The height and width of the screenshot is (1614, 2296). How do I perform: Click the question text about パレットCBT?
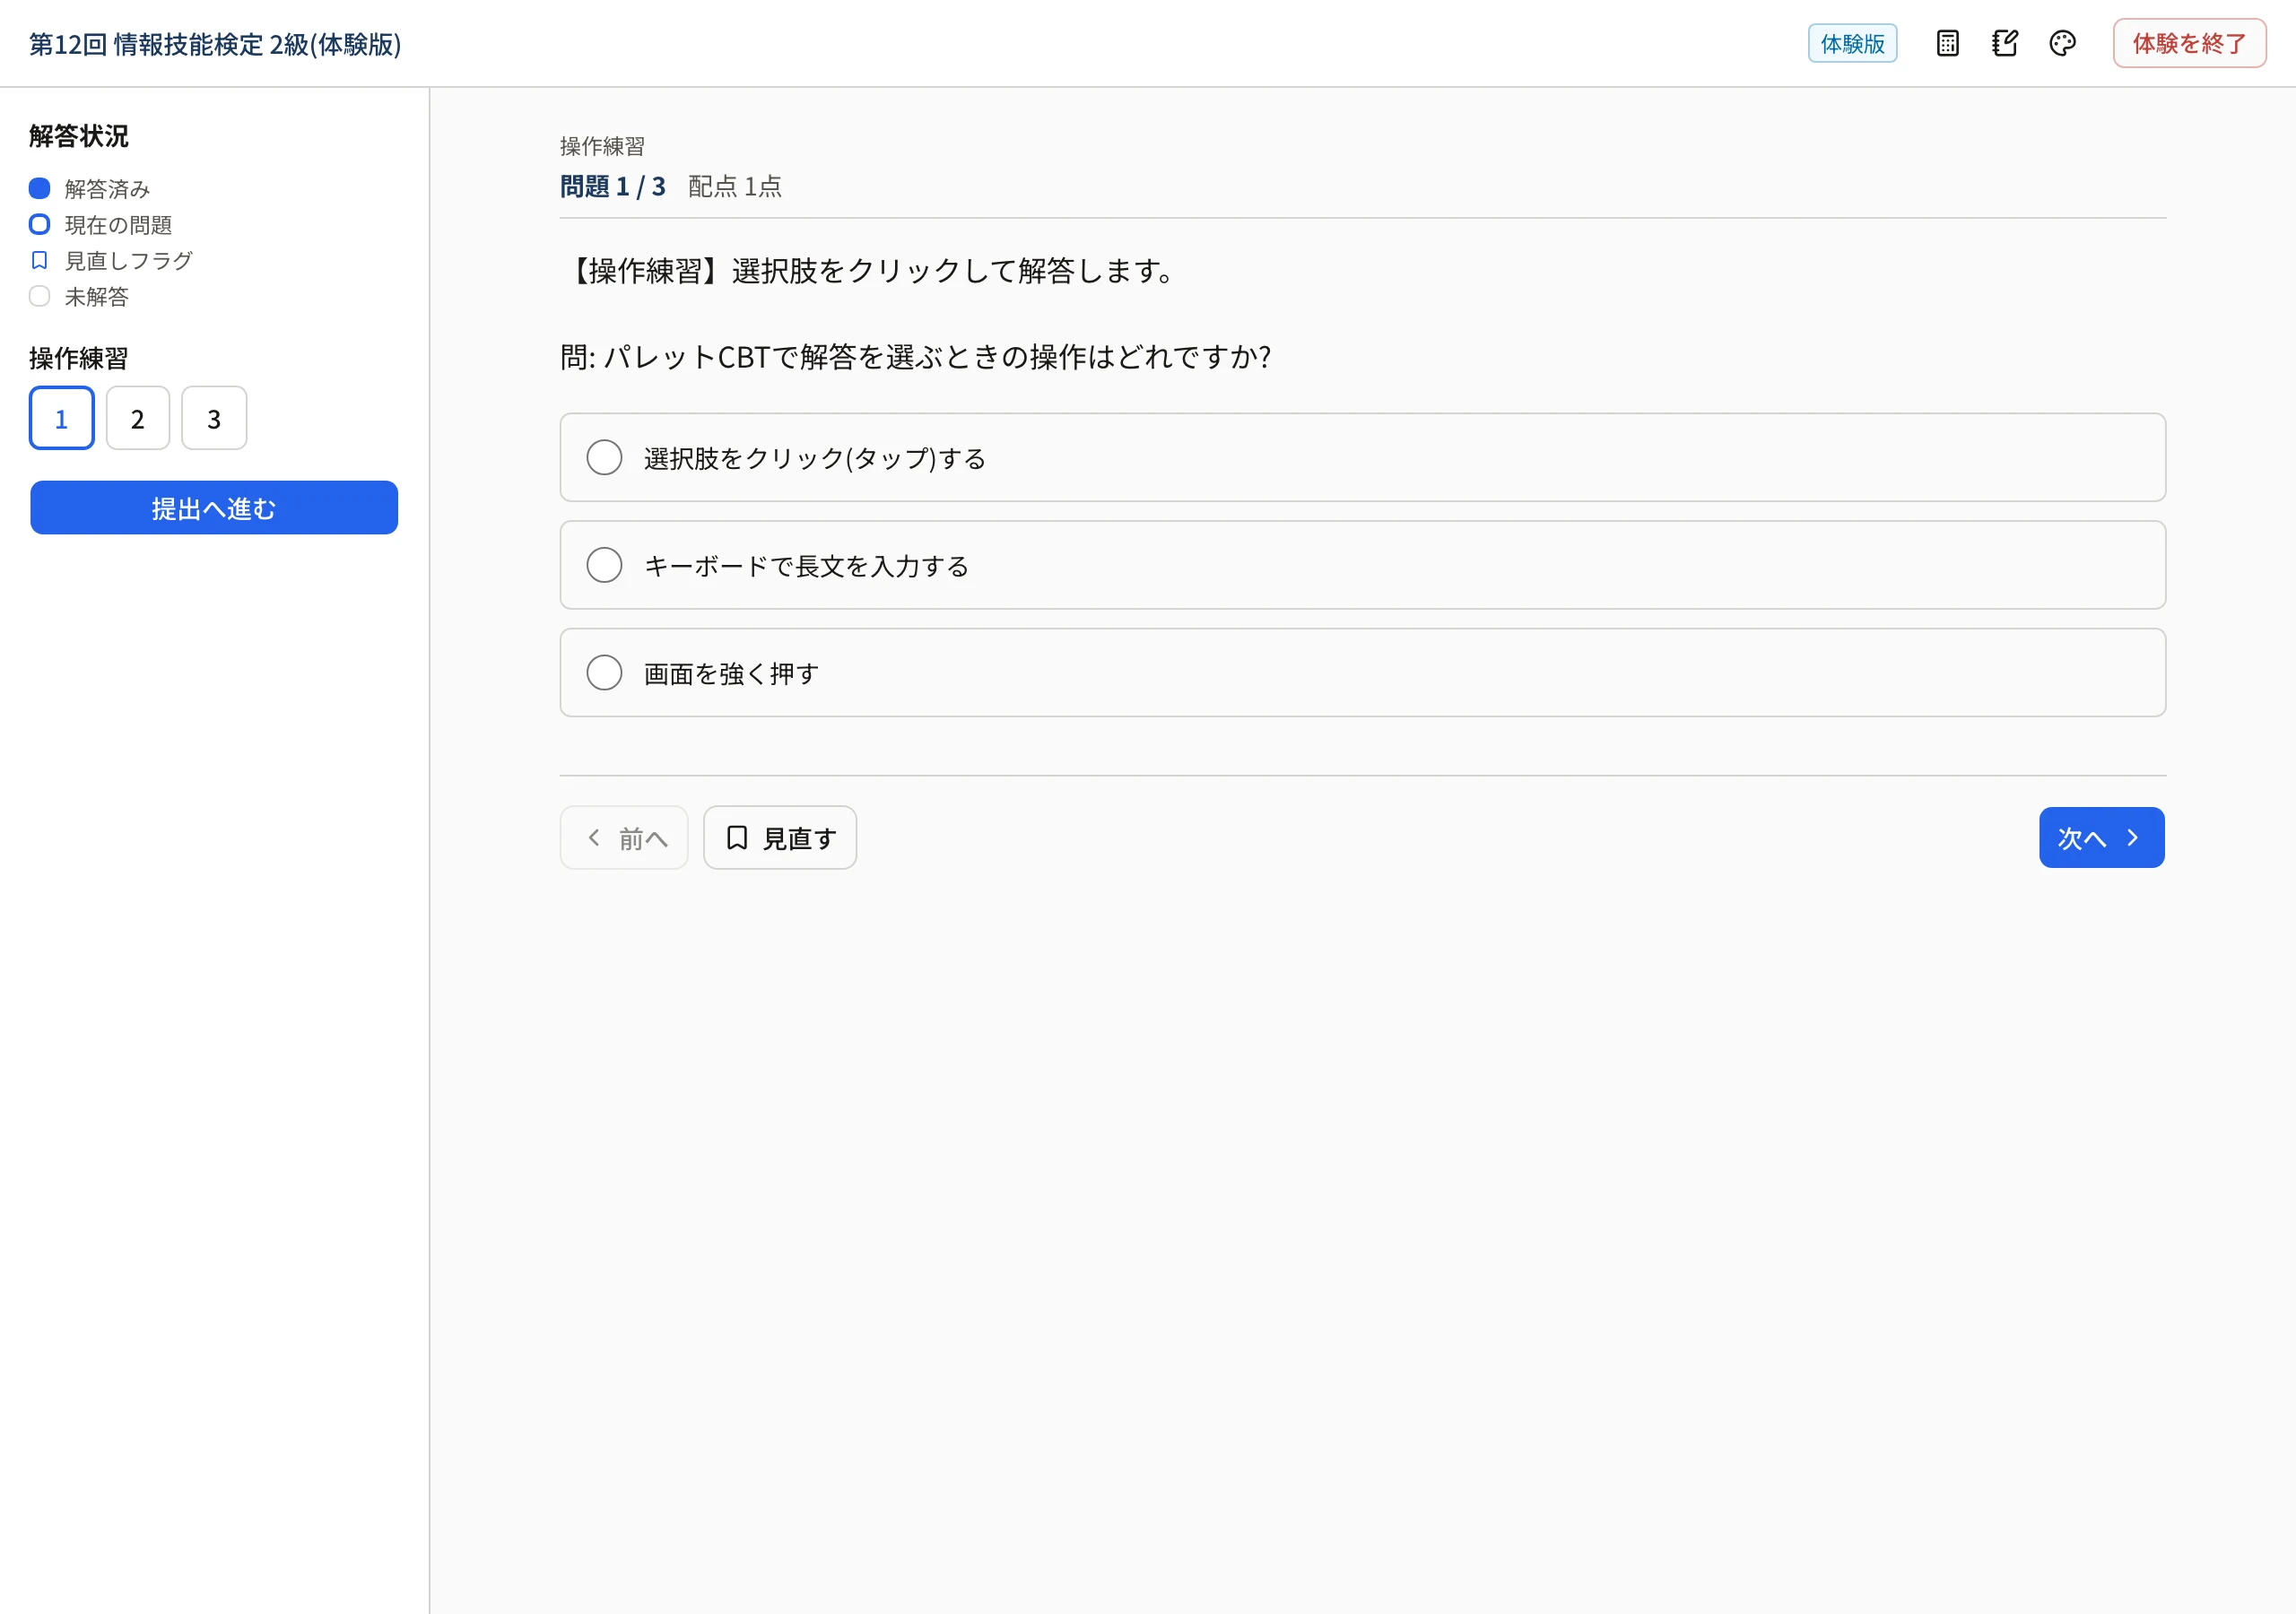(x=916, y=357)
